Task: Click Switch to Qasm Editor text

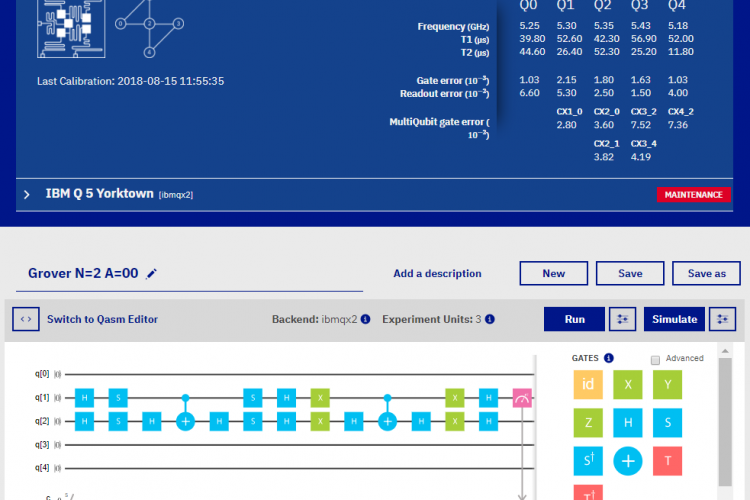Action: pos(102,319)
